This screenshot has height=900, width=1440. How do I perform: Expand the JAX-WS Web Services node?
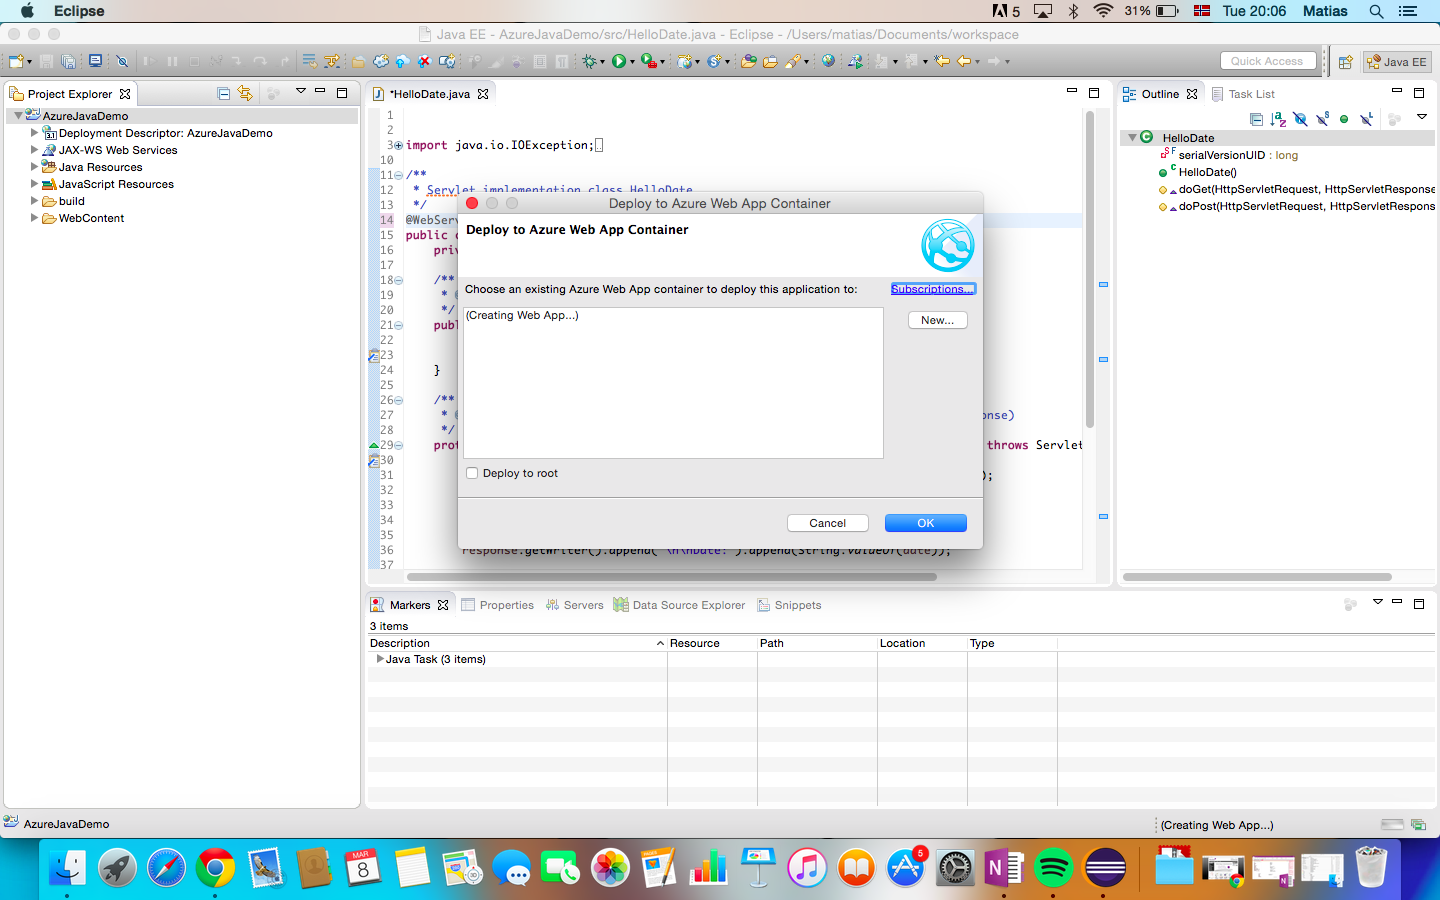point(34,149)
